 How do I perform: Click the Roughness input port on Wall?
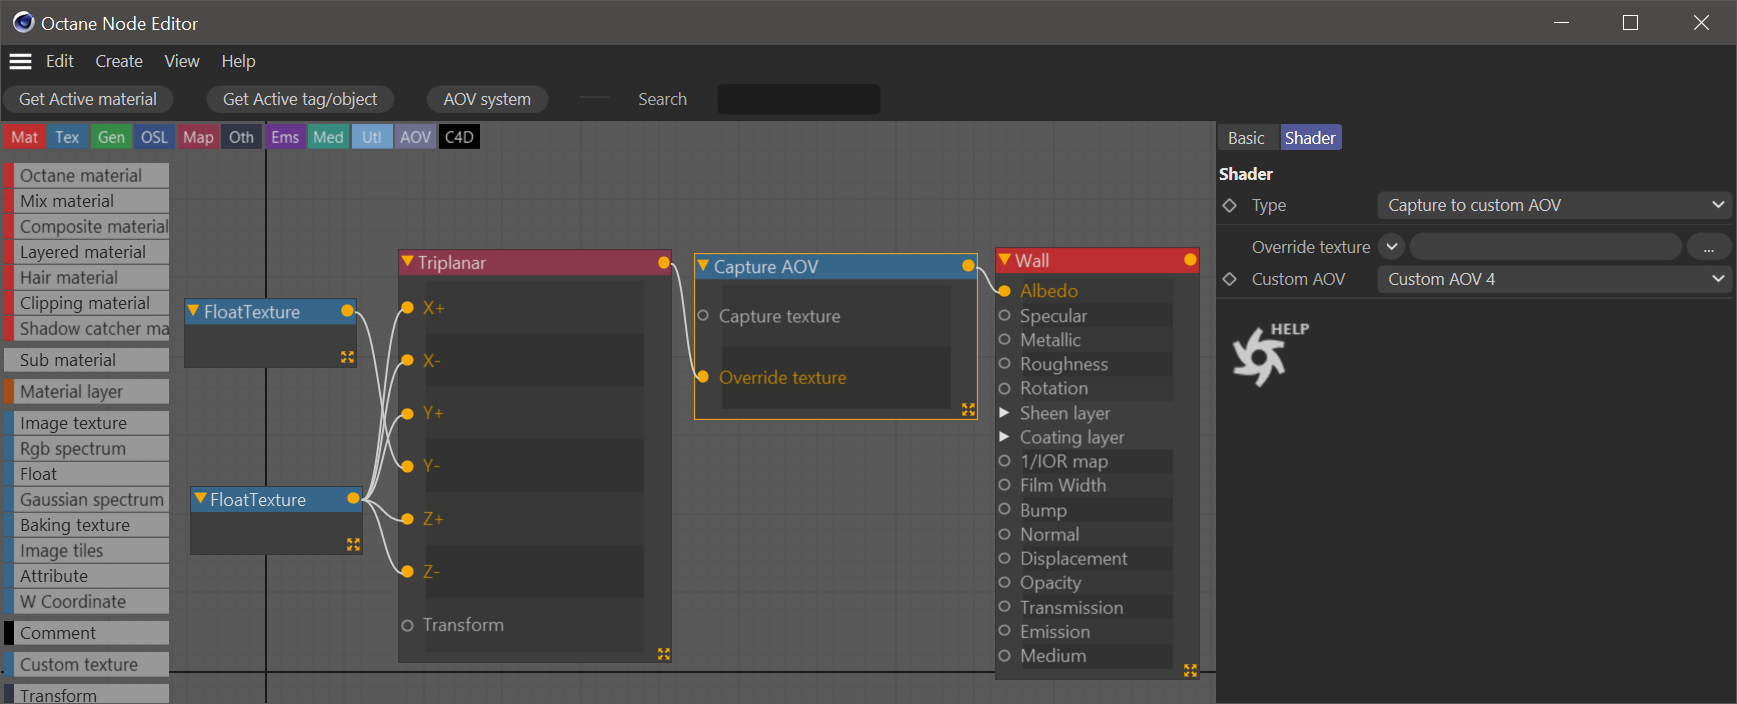tap(1004, 364)
